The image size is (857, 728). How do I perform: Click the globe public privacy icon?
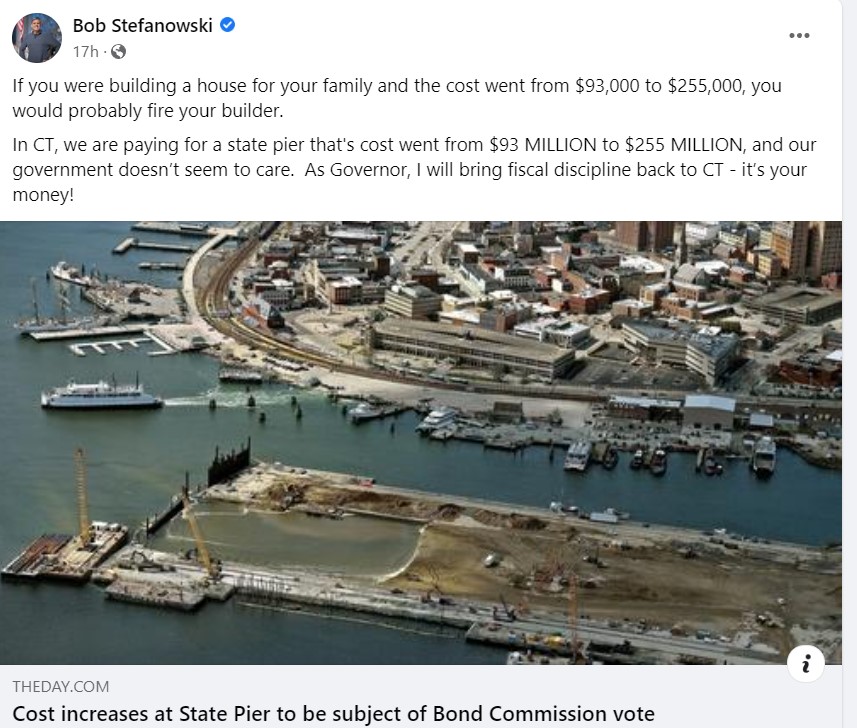[x=118, y=50]
